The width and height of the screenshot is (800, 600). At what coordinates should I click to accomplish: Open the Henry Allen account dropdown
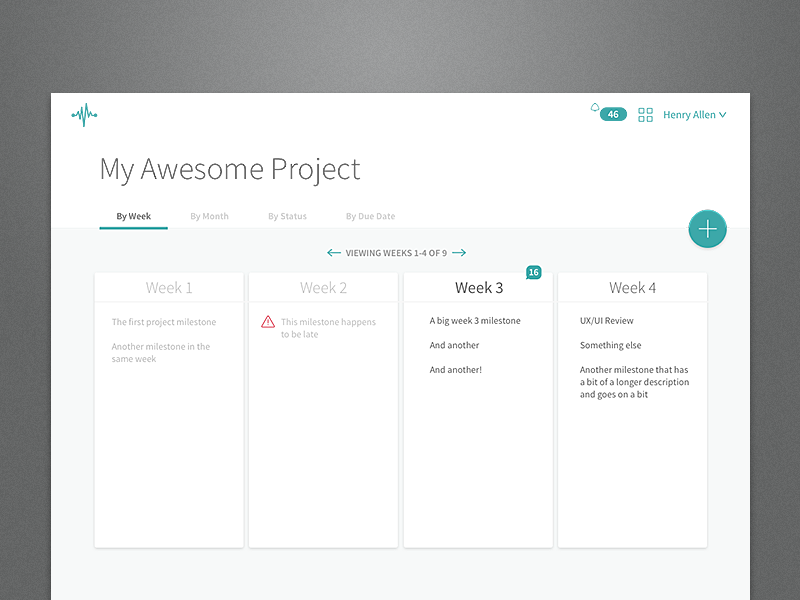click(x=694, y=114)
